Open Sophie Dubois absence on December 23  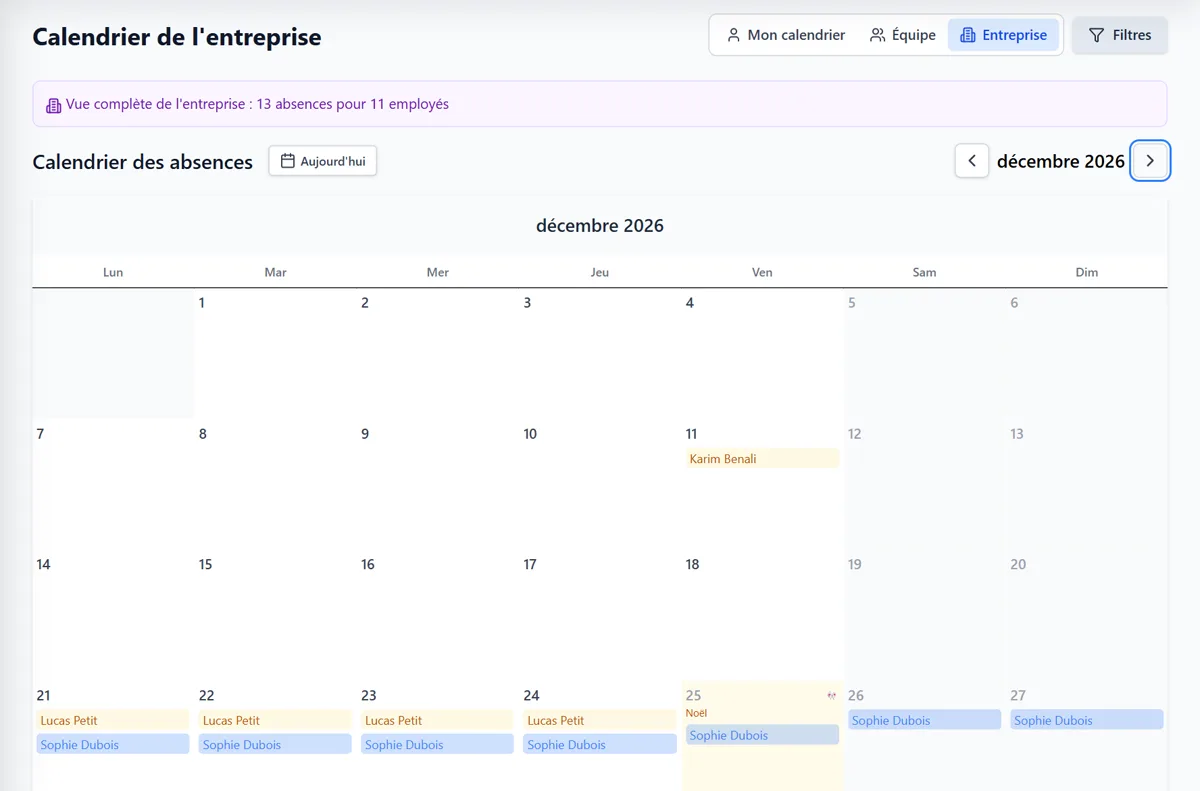tap(437, 744)
